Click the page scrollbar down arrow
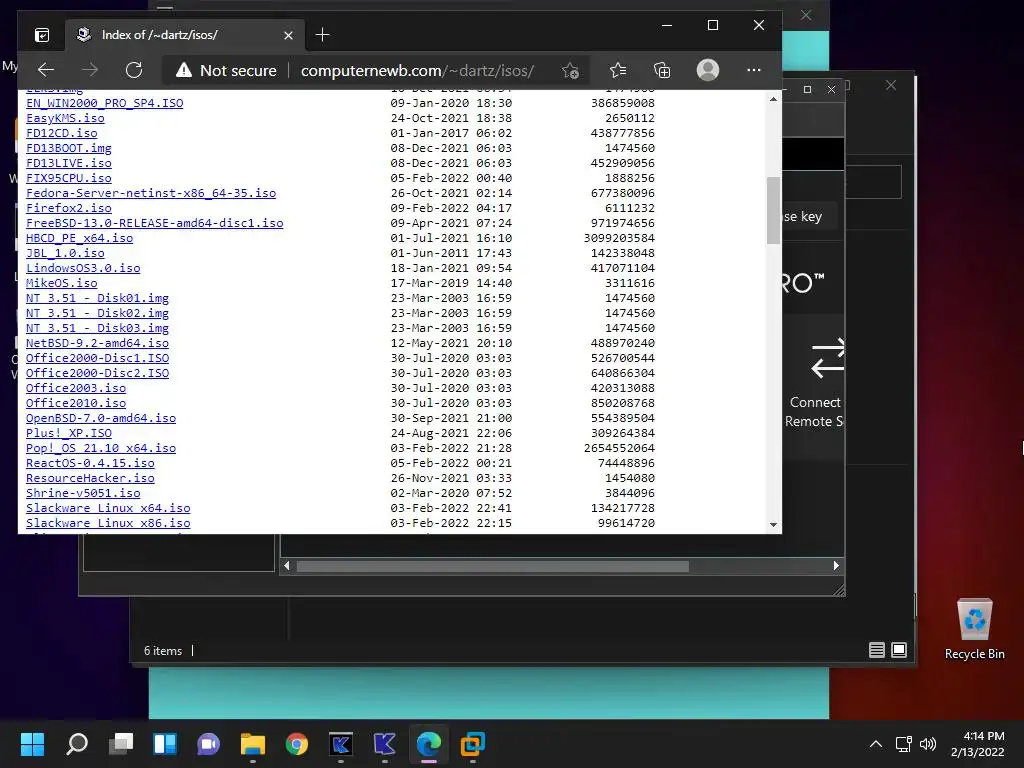This screenshot has width=1024, height=768. pyautogui.click(x=773, y=524)
